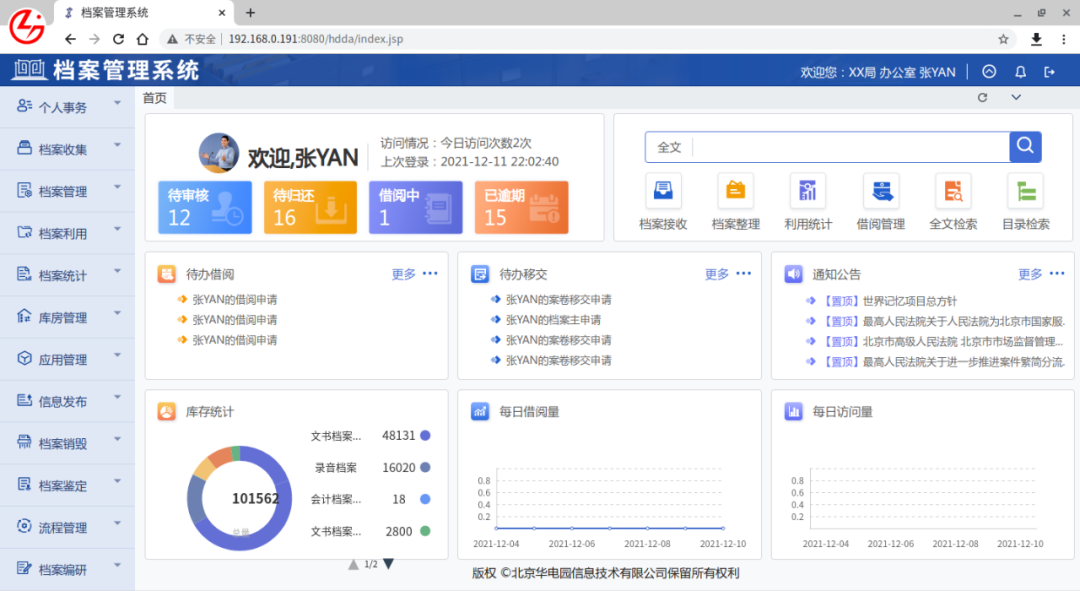Click 更多 in the 待办借阅 panel

click(x=404, y=274)
